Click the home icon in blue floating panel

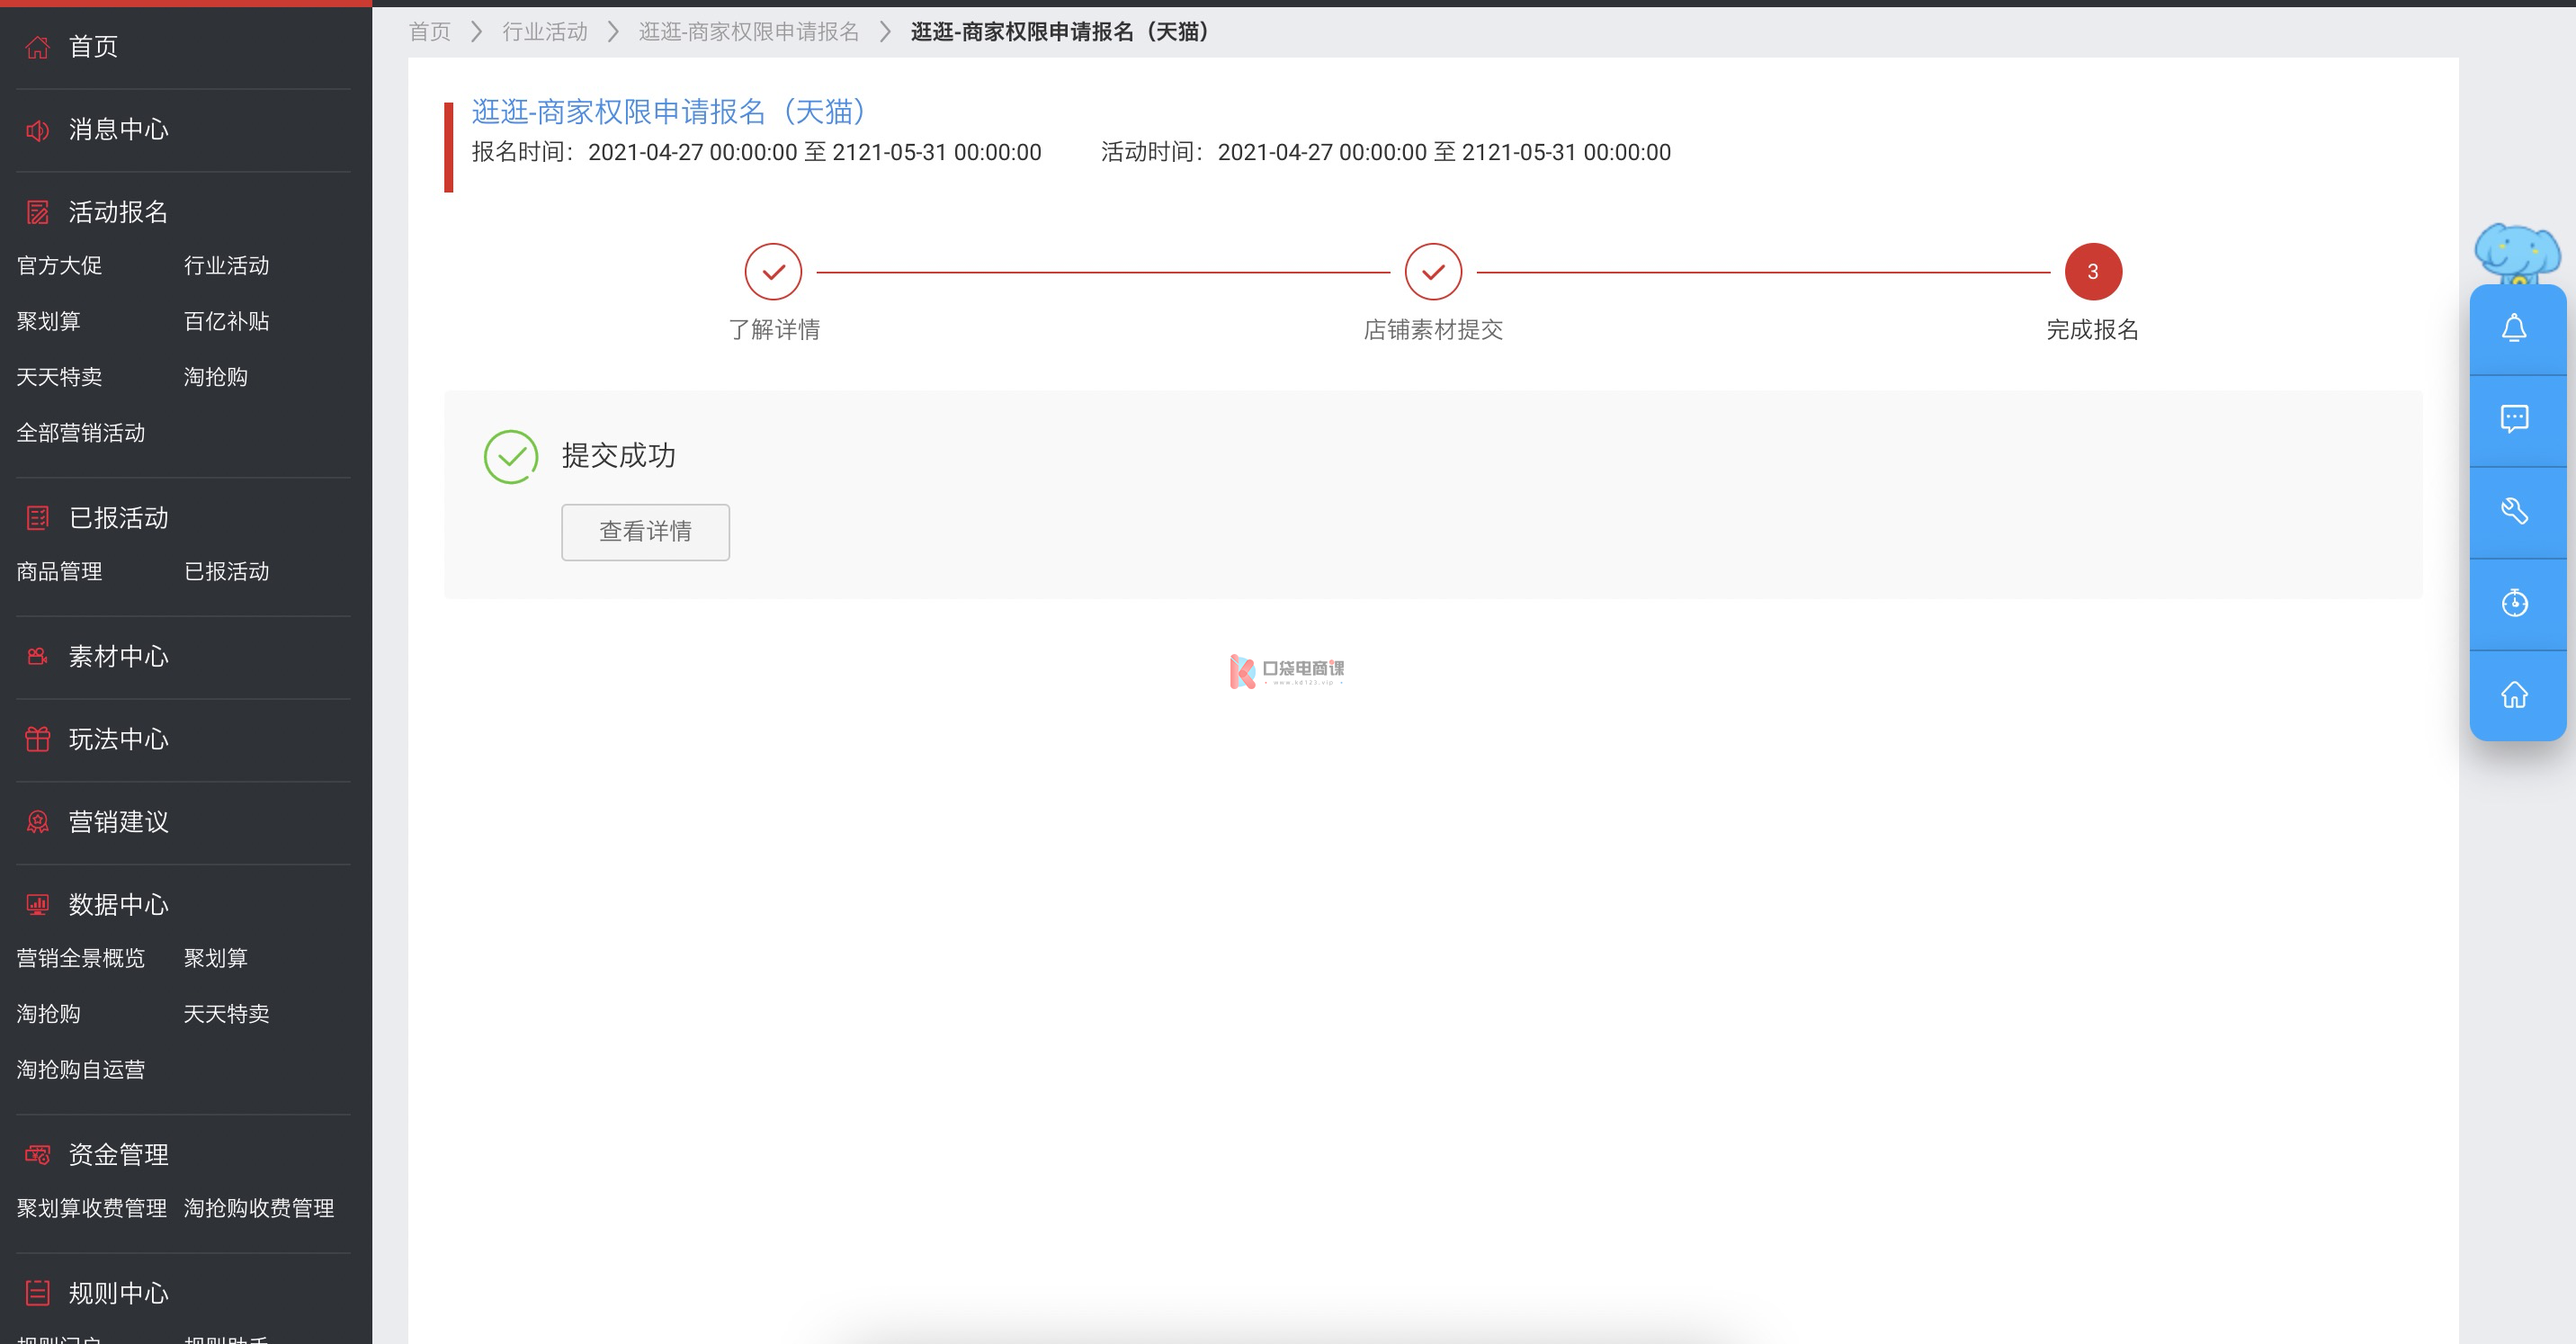[x=2514, y=694]
